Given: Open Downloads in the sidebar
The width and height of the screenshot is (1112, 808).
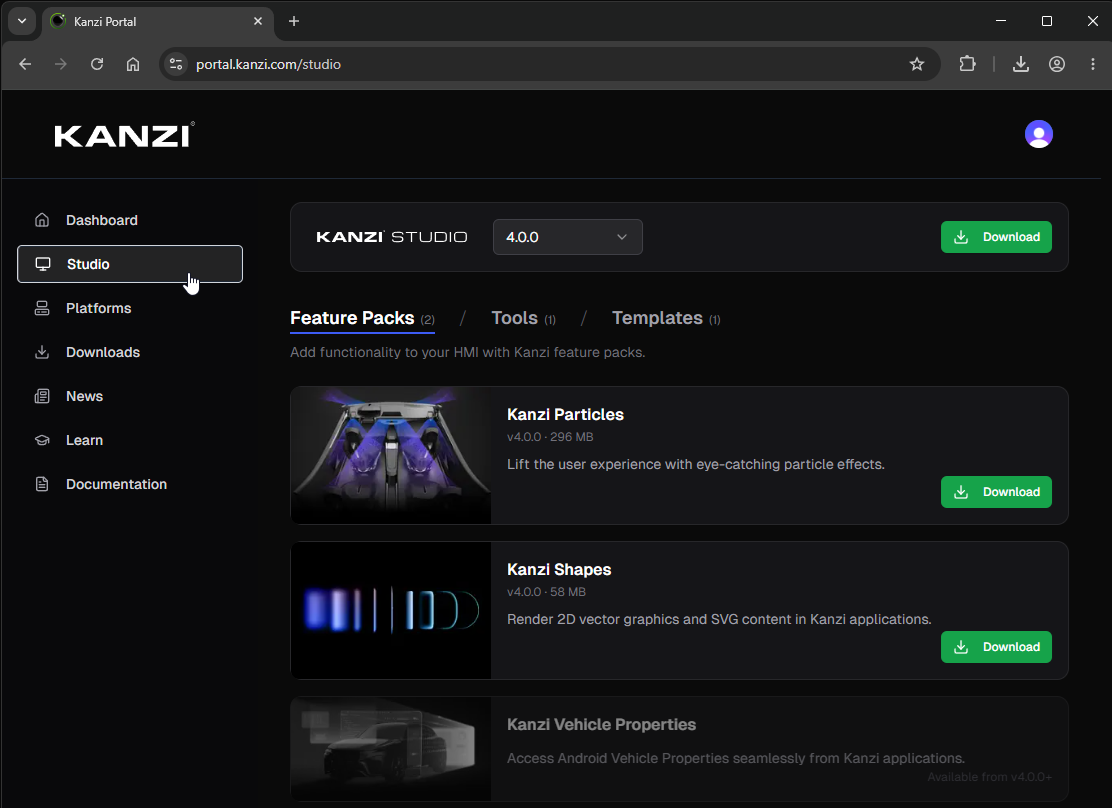Looking at the screenshot, I should pos(130,352).
